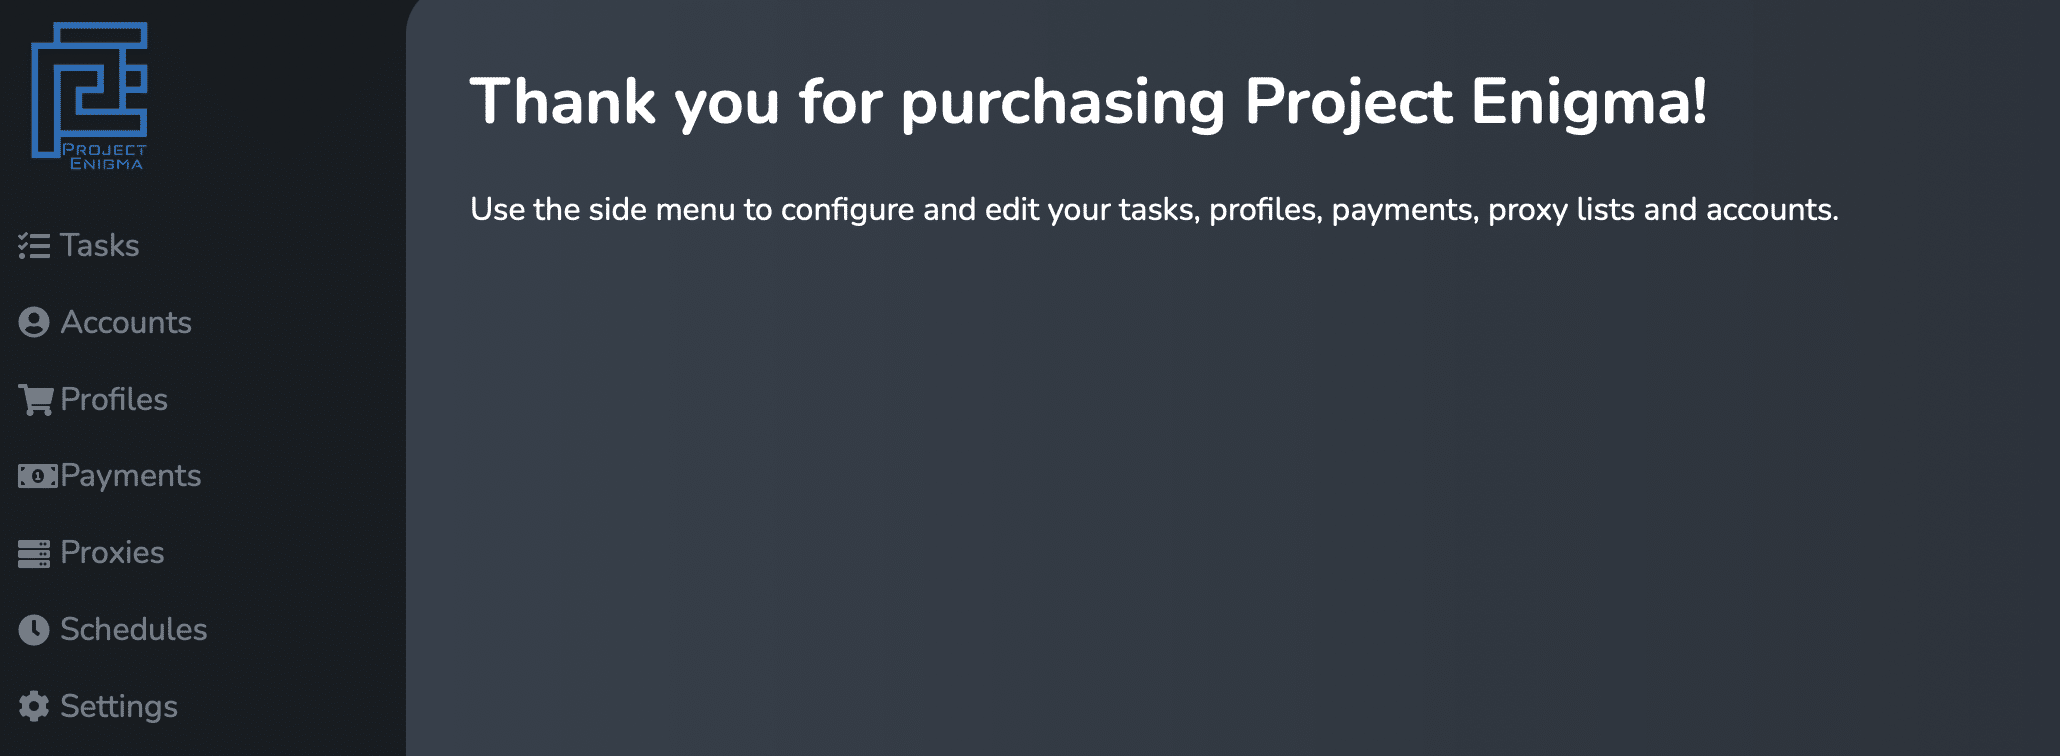Click the Accounts user circle icon
This screenshot has width=2060, height=756.
(x=34, y=322)
